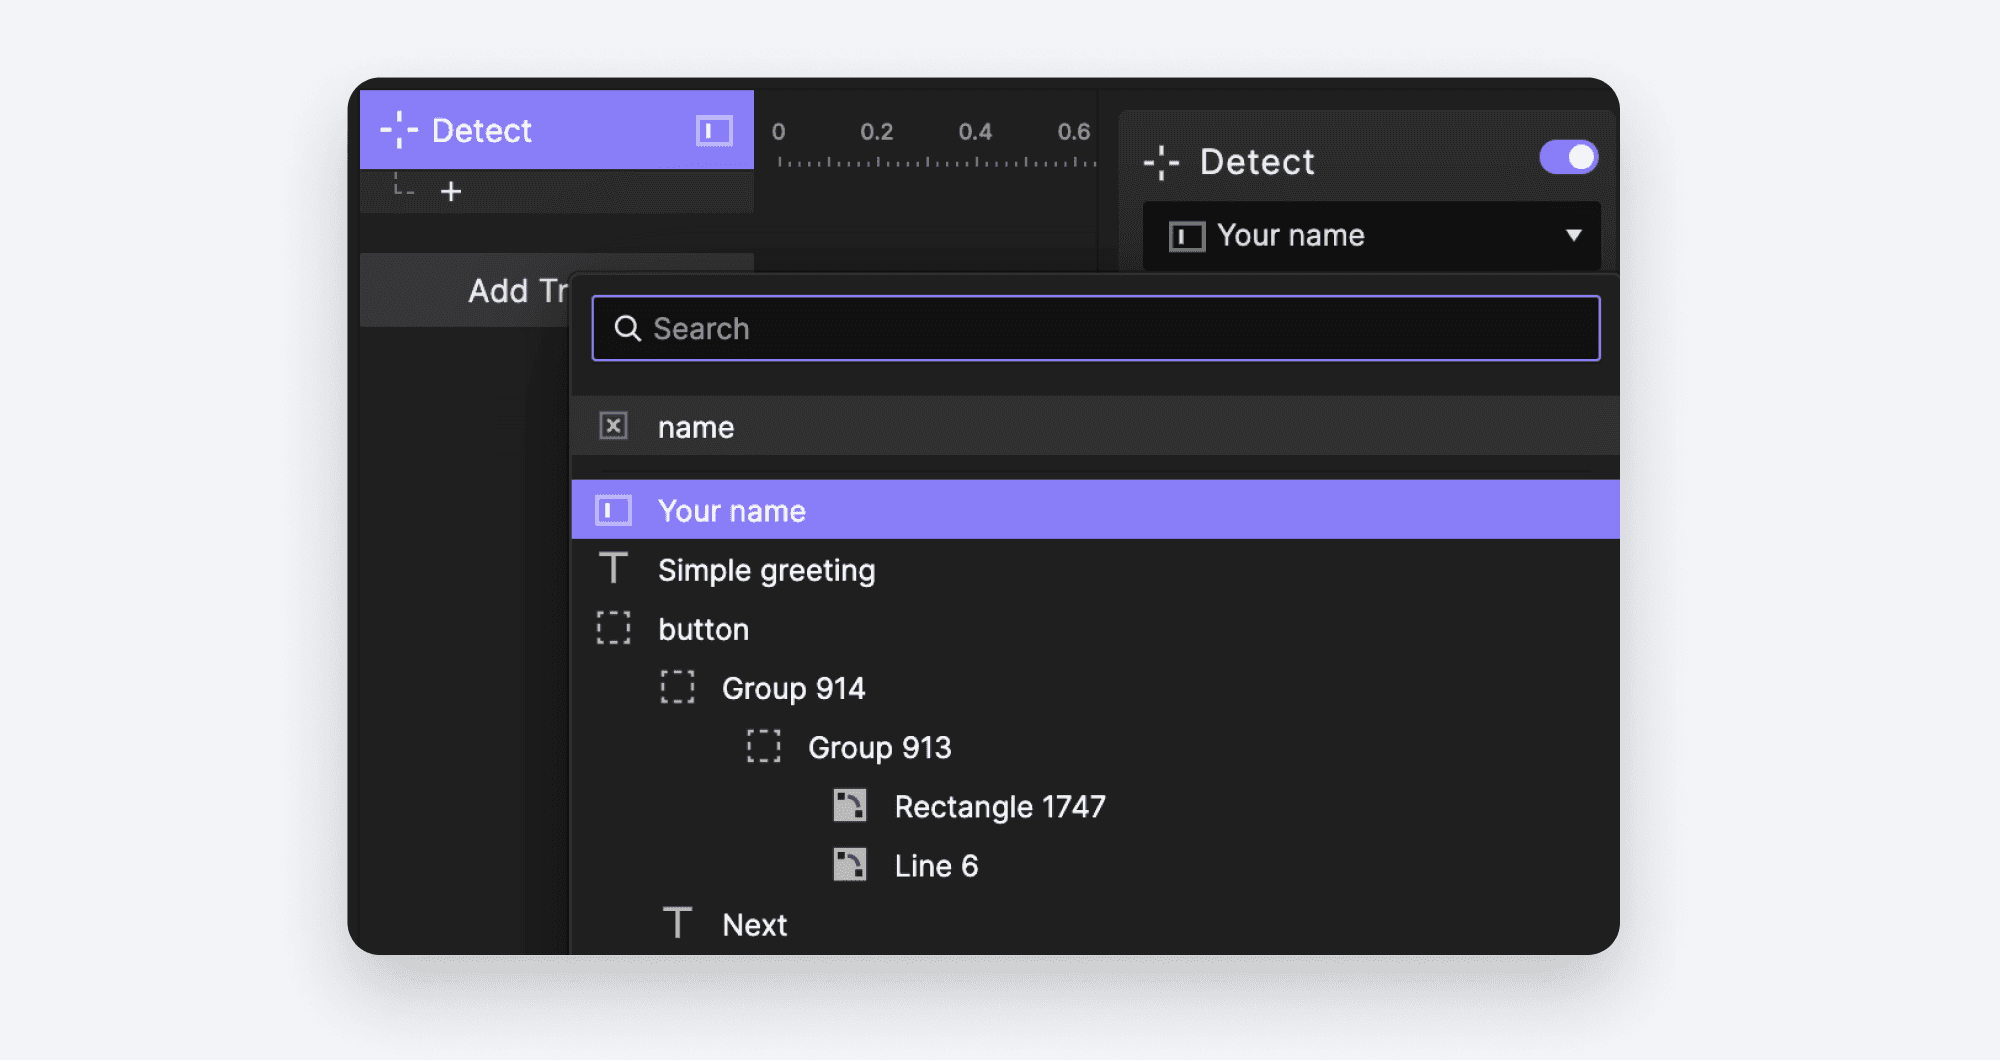Select the button container layer
Viewport: 2000px width, 1061px height.
click(x=1095, y=628)
